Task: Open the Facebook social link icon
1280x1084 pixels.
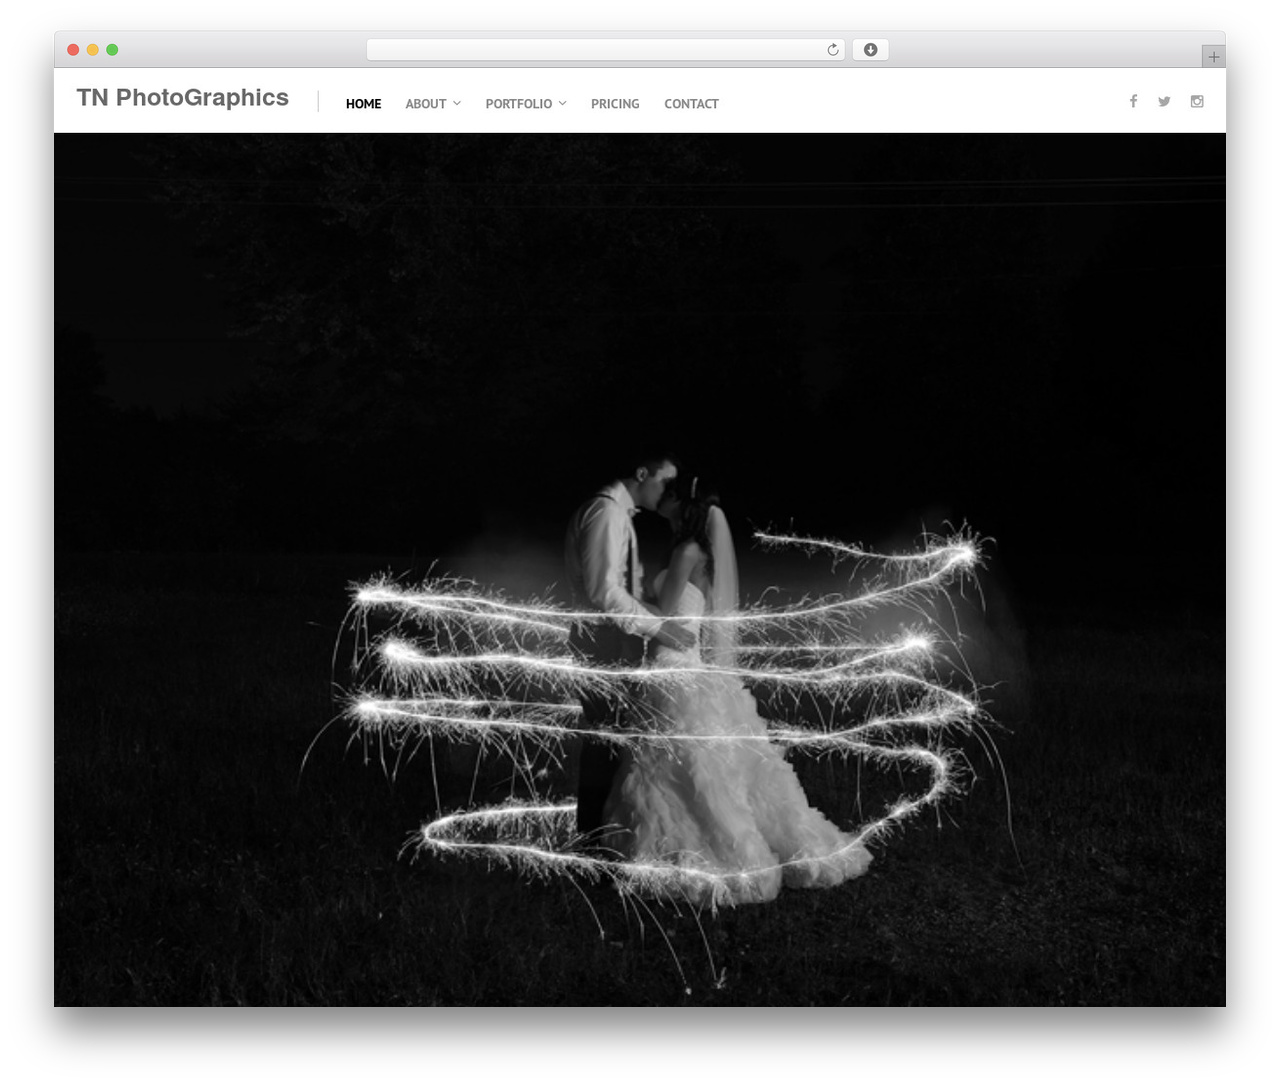Action: point(1133,101)
